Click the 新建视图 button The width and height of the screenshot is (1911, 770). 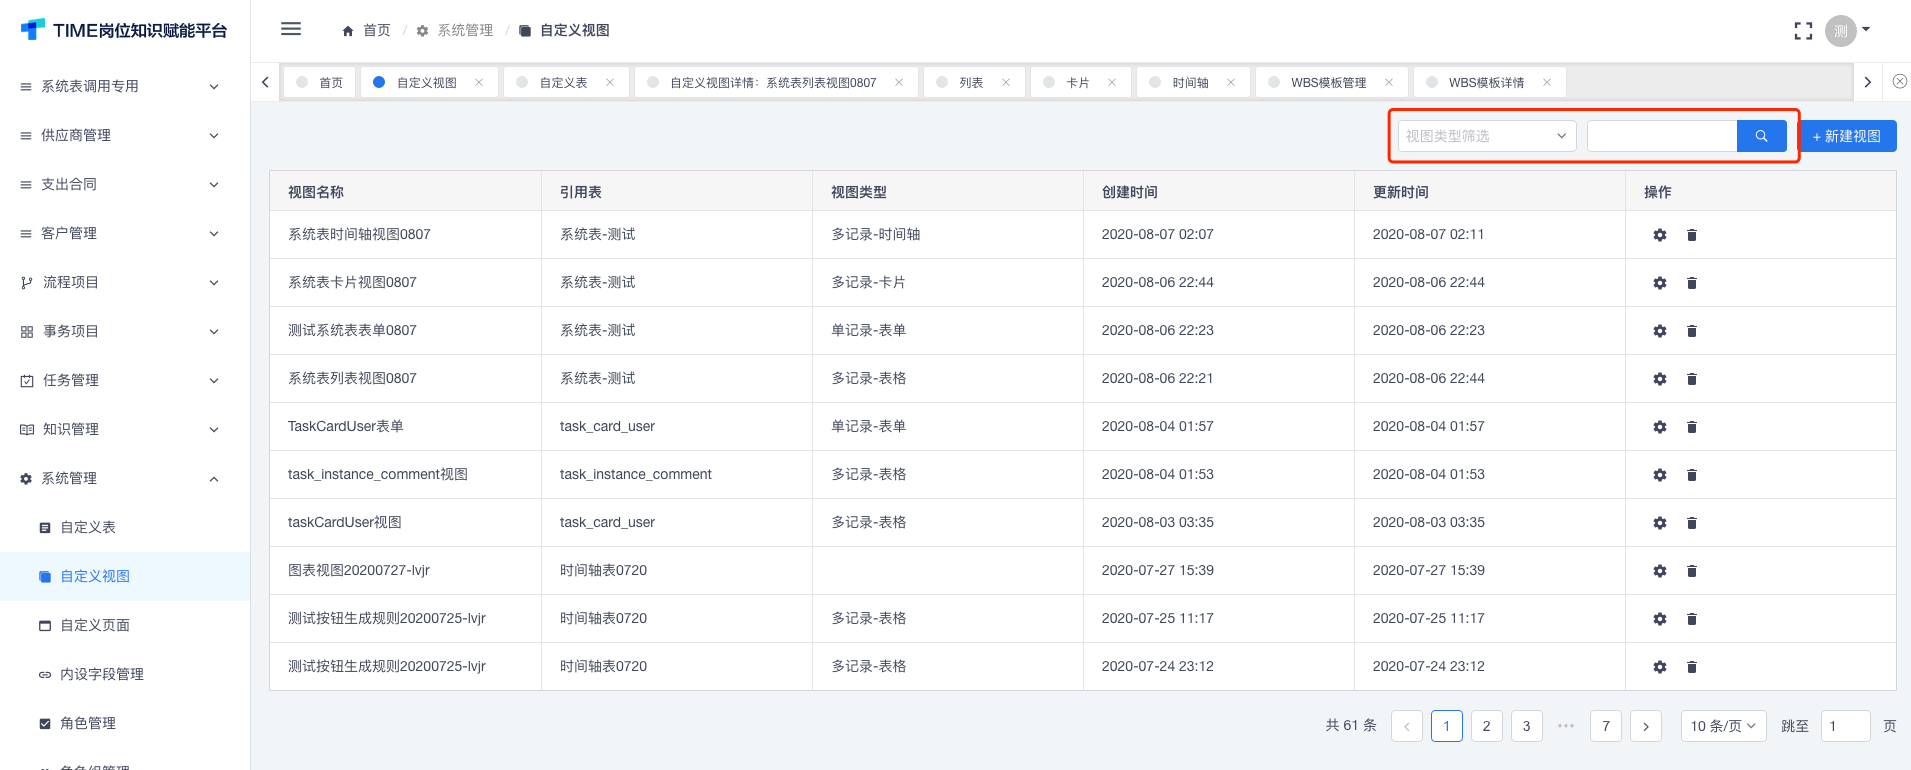click(x=1847, y=136)
